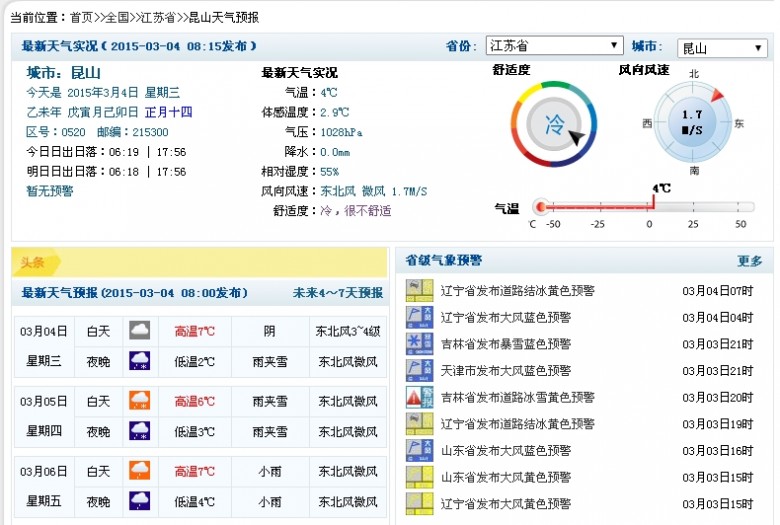
Task: Click the 吉林省 blizzard blue warning icon
Action: (419, 343)
